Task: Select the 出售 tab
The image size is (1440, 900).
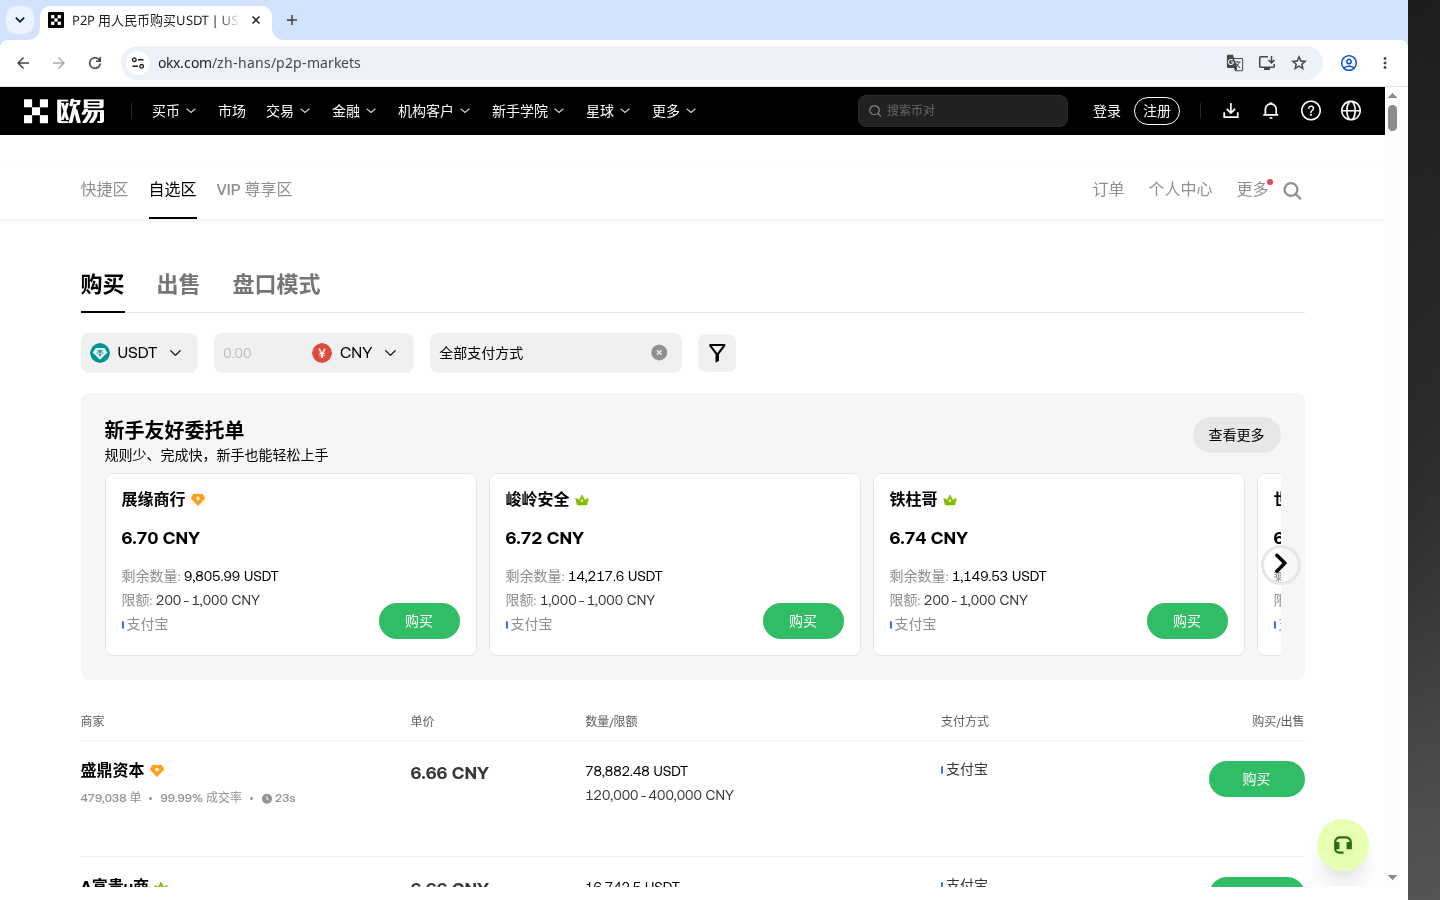Action: pyautogui.click(x=178, y=285)
